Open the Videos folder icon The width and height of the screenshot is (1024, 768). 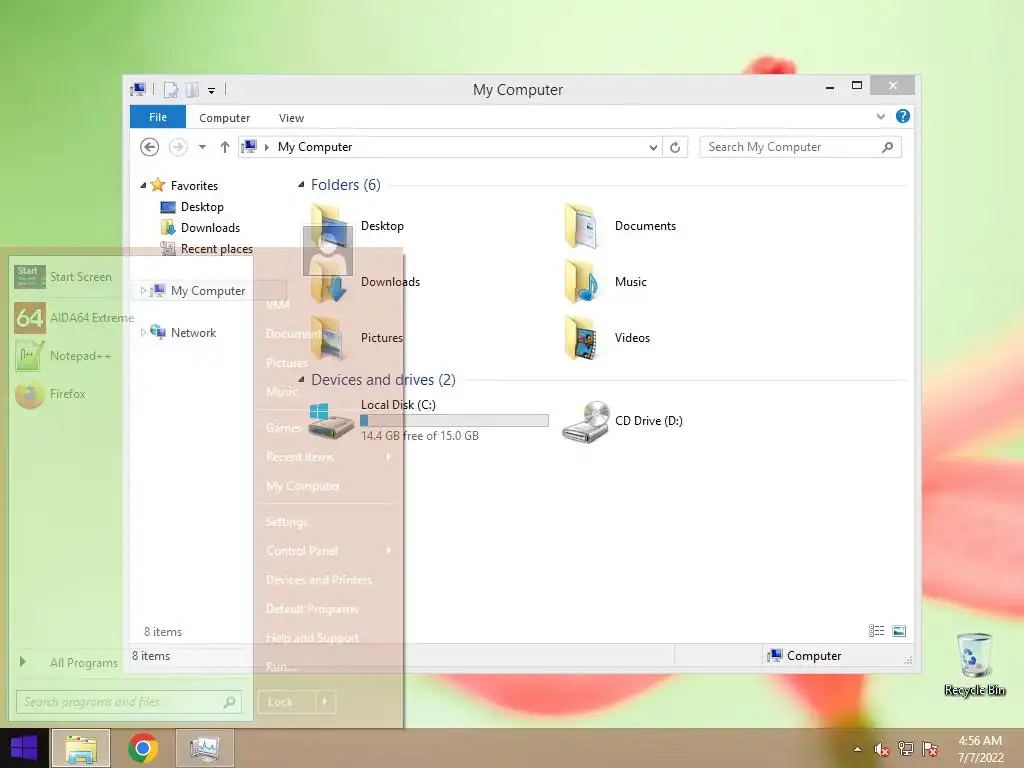pyautogui.click(x=581, y=338)
